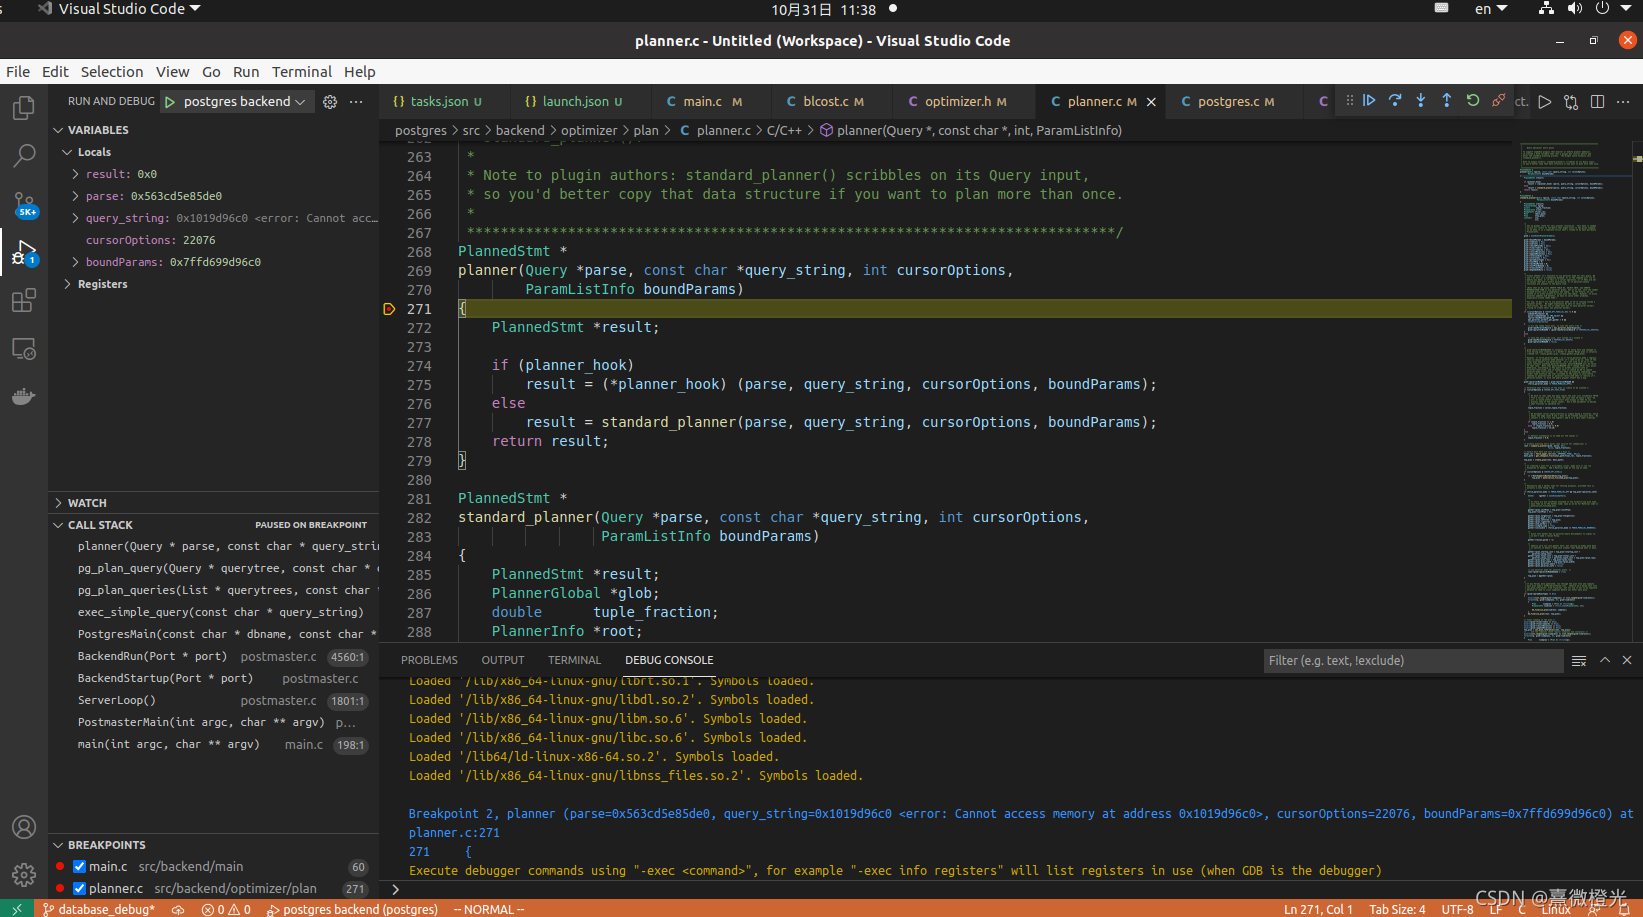Image resolution: width=1643 pixels, height=917 pixels.
Task: Open the Selection menu
Action: (112, 72)
